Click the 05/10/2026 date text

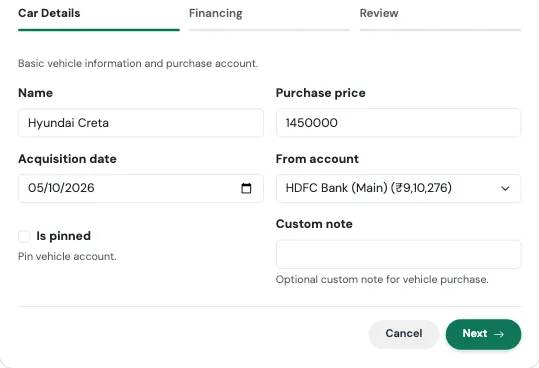coord(61,188)
